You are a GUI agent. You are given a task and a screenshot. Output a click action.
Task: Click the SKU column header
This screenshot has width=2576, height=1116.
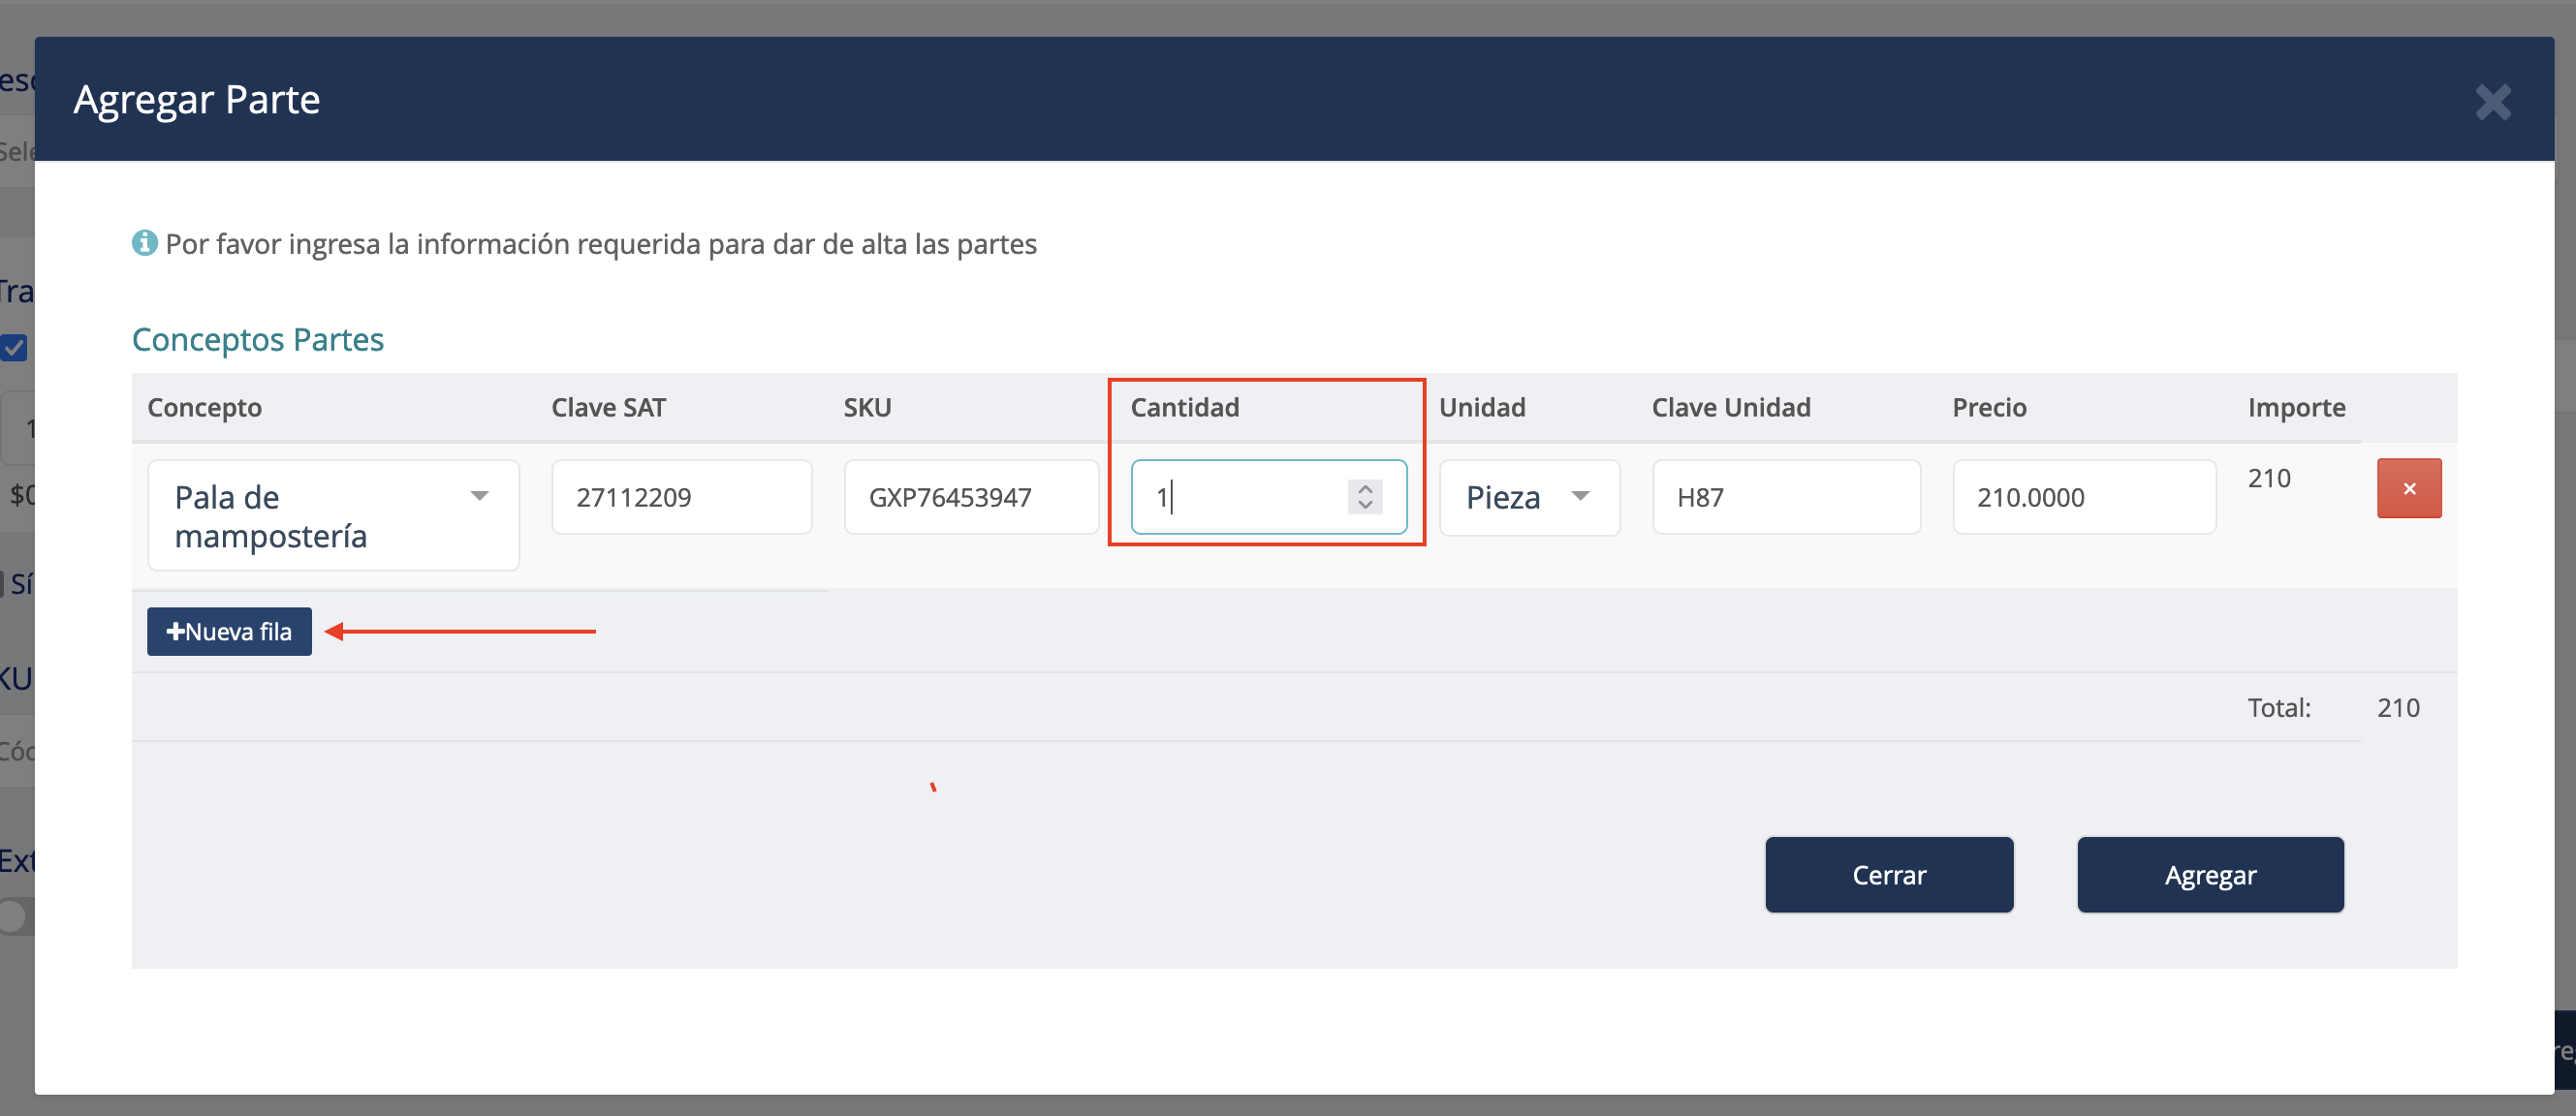(867, 407)
